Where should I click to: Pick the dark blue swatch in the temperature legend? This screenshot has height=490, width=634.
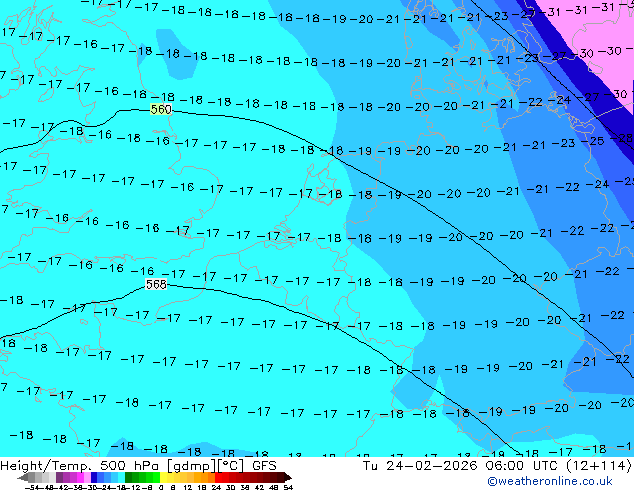94,477
